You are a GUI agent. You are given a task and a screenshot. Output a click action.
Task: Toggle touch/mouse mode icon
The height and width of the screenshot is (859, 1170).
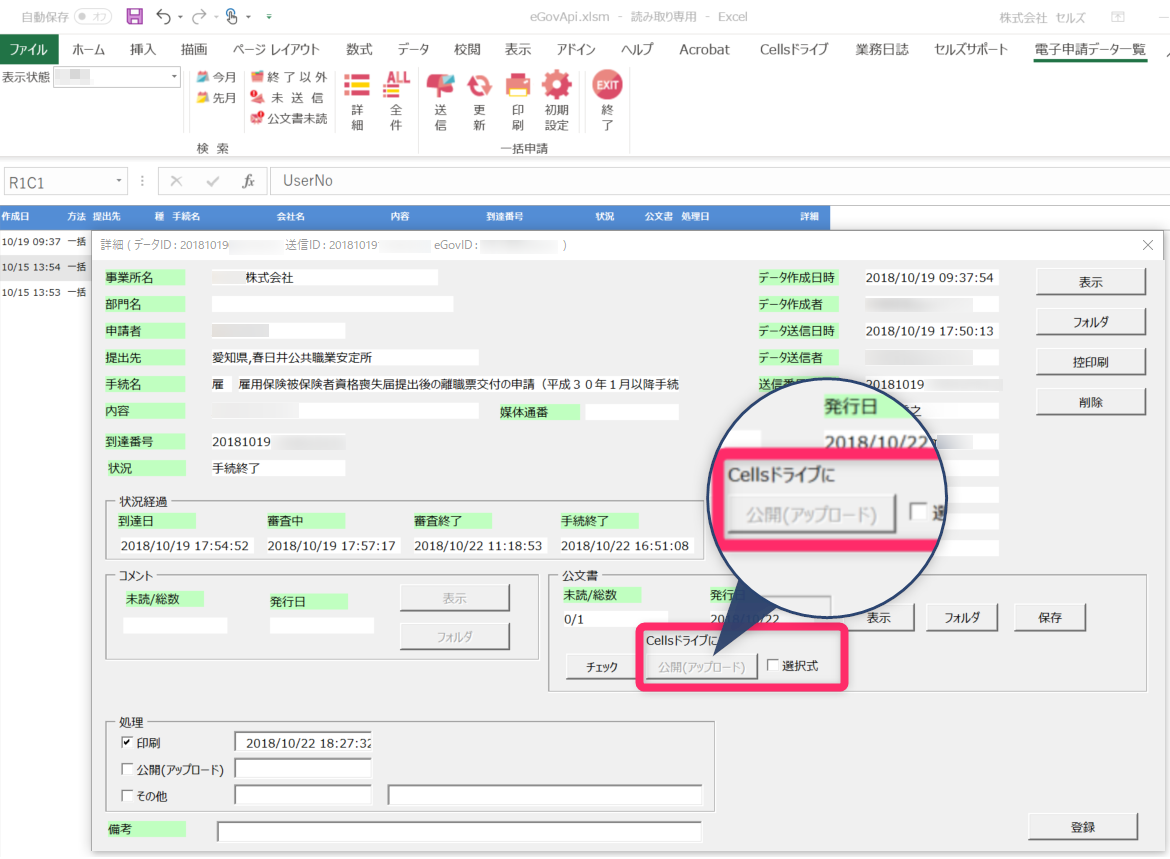231,16
